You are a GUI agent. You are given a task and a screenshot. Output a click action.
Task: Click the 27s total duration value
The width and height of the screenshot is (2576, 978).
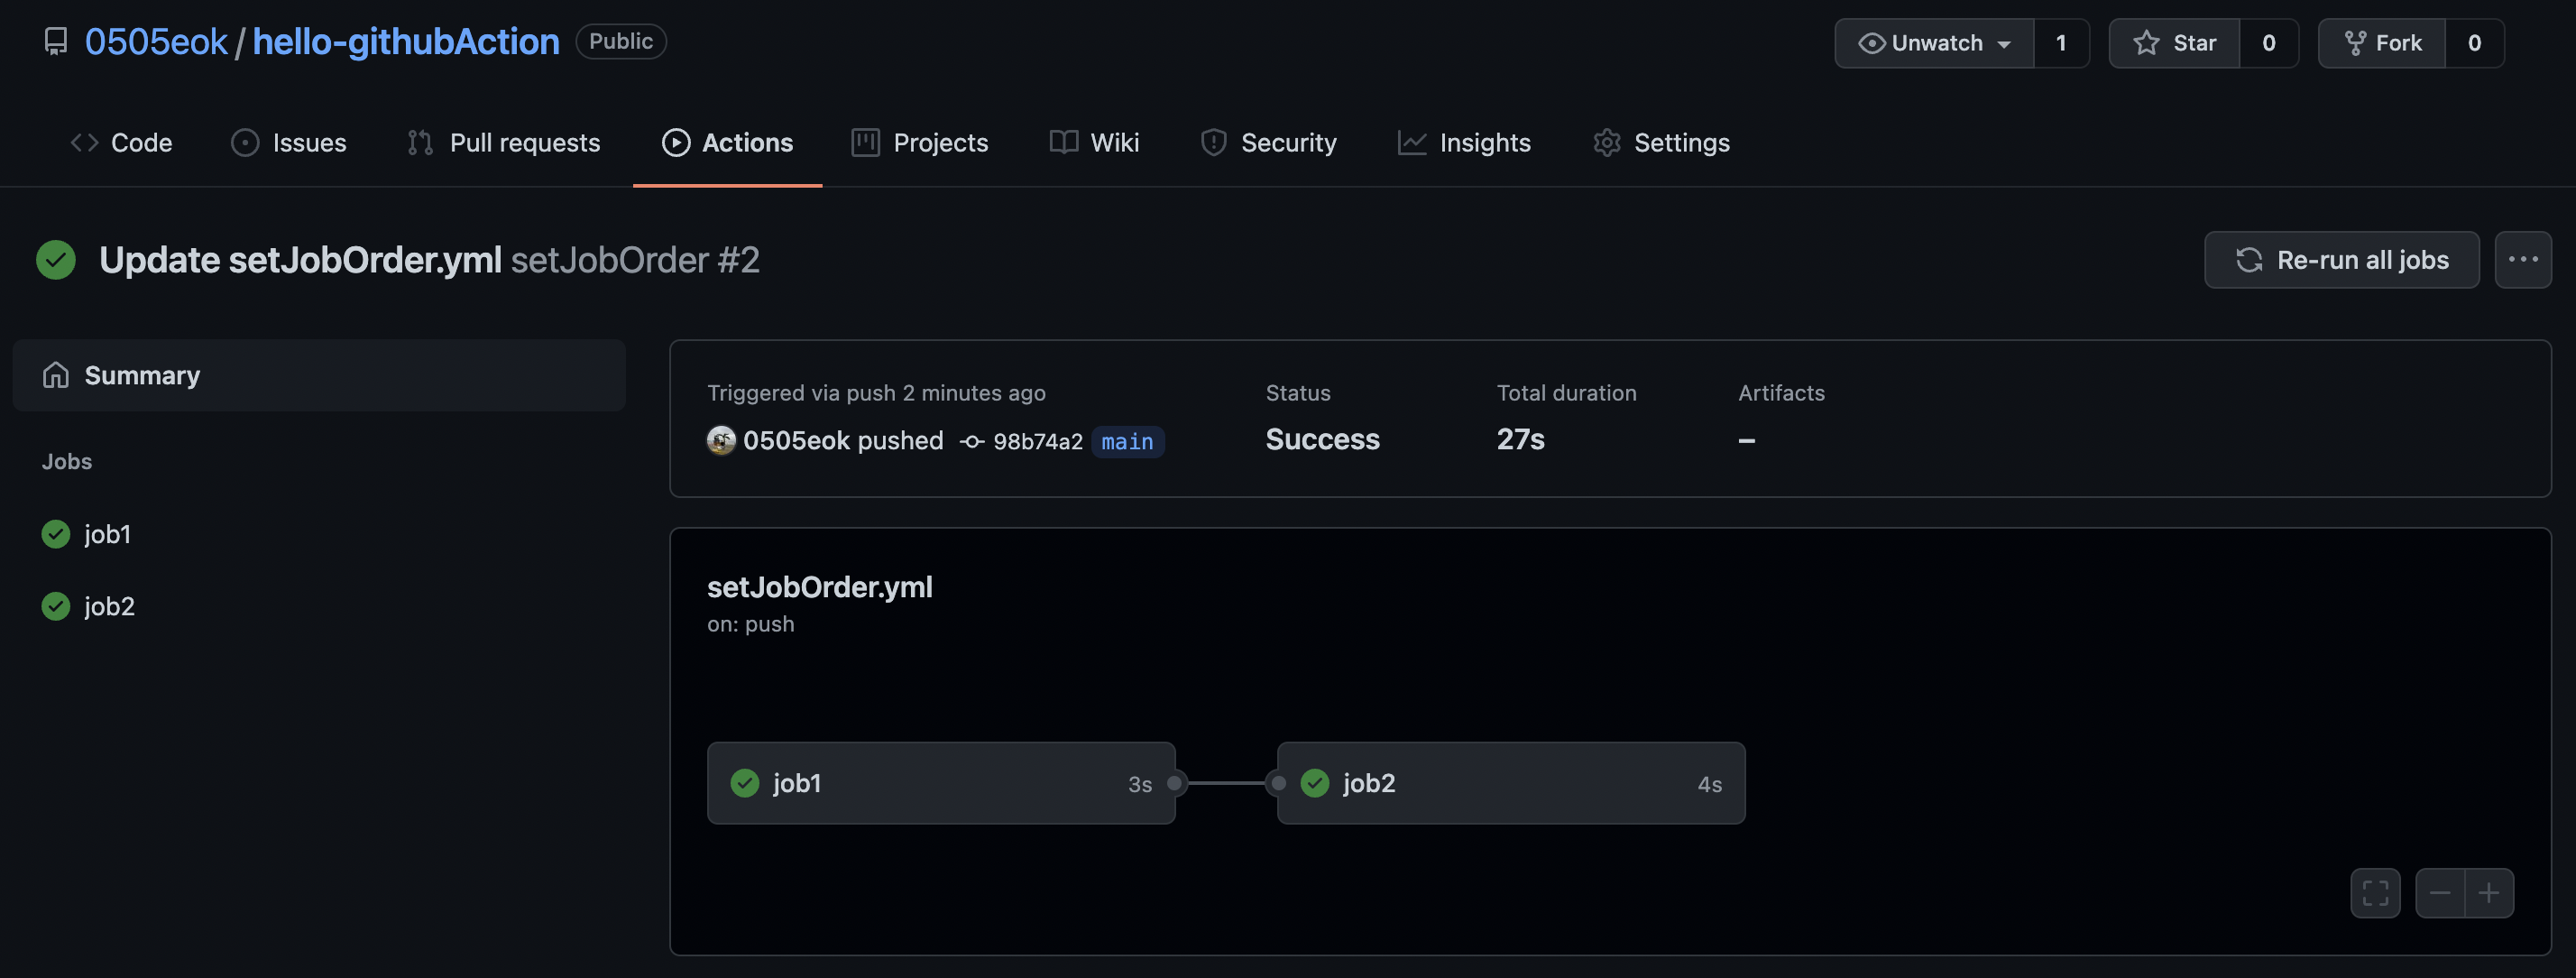click(1520, 439)
